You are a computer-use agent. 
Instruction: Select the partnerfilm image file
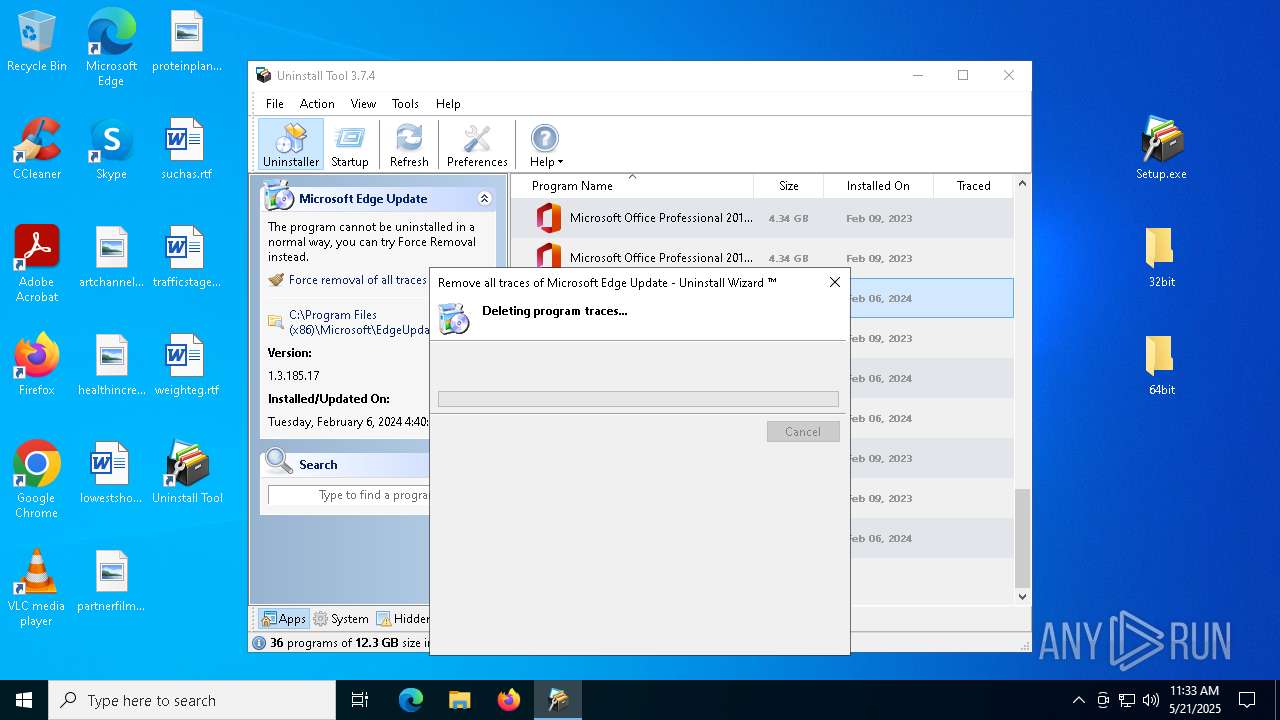(x=111, y=582)
